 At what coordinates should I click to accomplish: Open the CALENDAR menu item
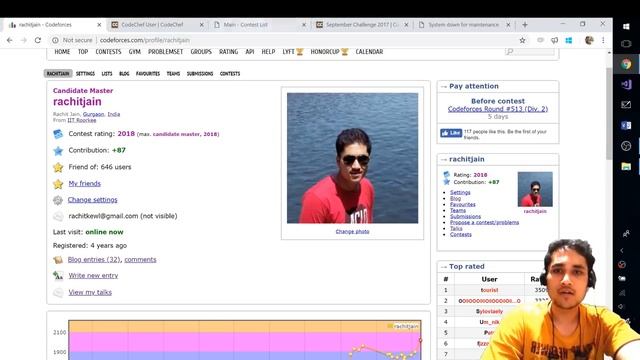tap(369, 52)
